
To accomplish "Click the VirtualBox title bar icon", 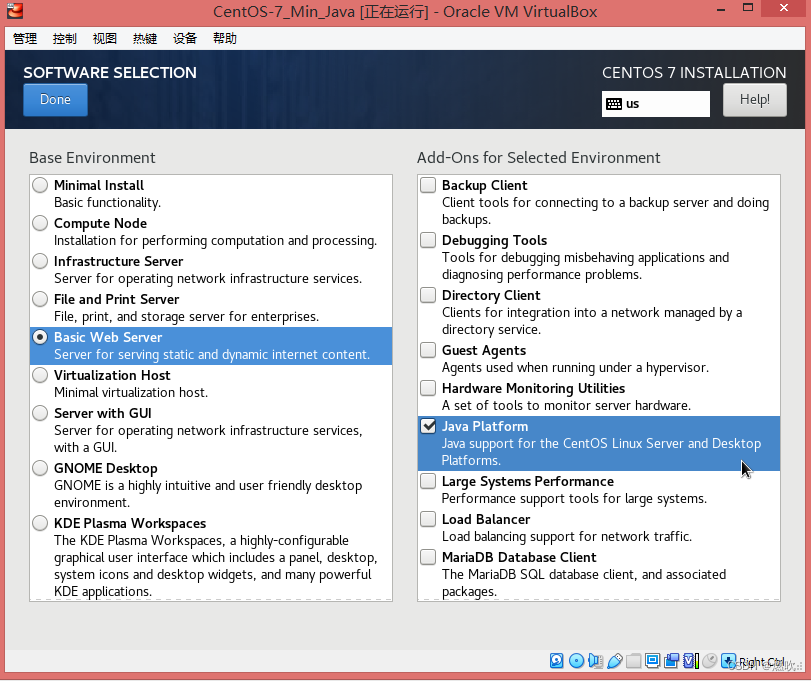I will click(14, 11).
